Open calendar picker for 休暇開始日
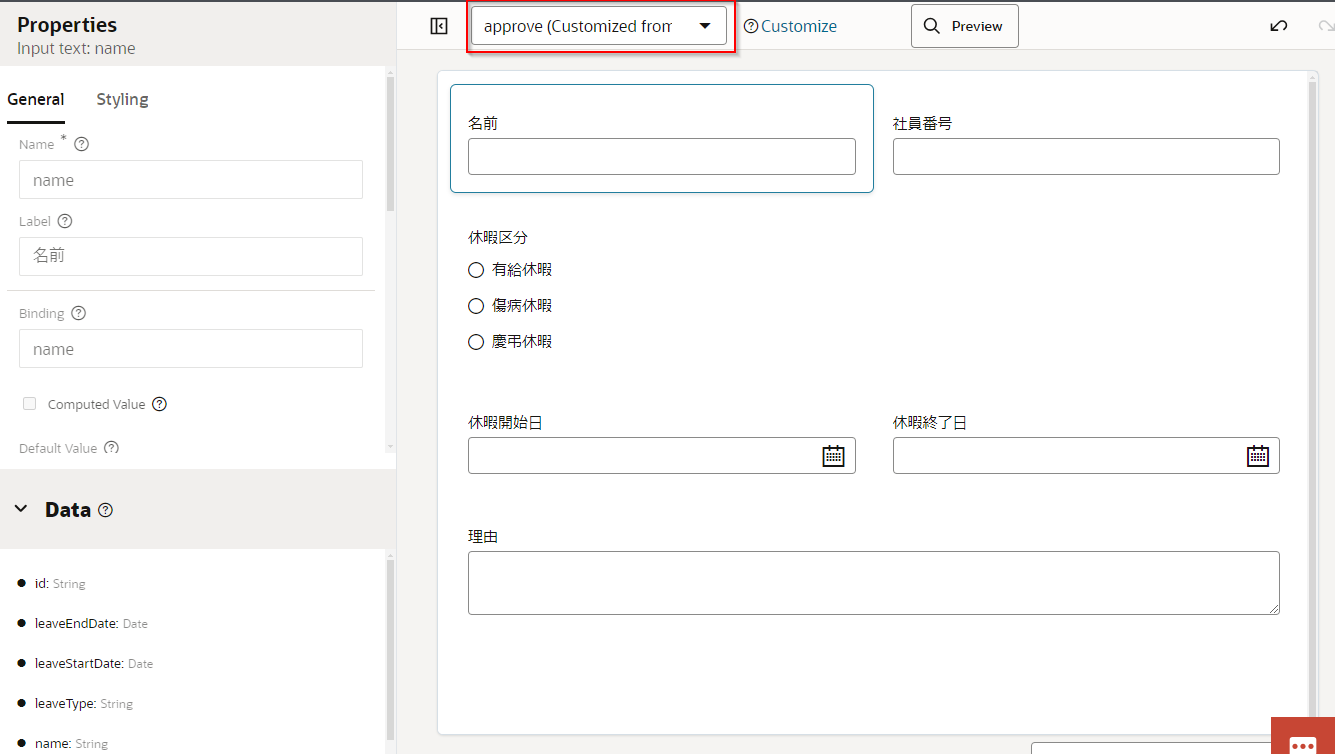This screenshot has height=754, width=1335. click(x=833, y=456)
